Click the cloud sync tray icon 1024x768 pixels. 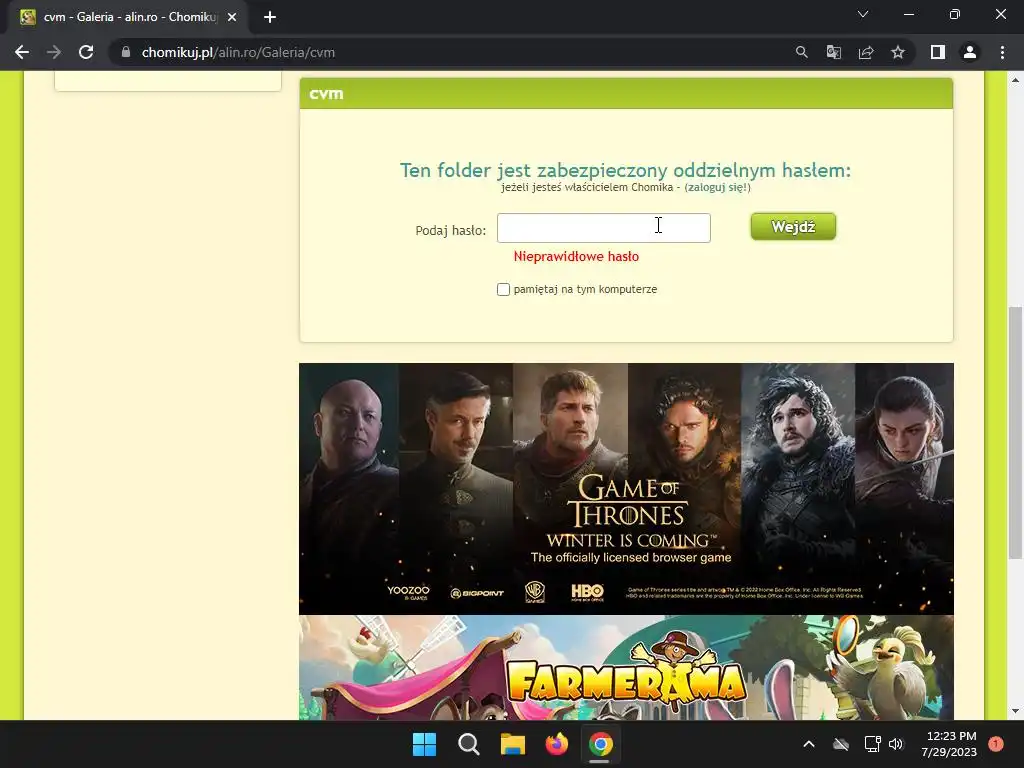tap(840, 744)
